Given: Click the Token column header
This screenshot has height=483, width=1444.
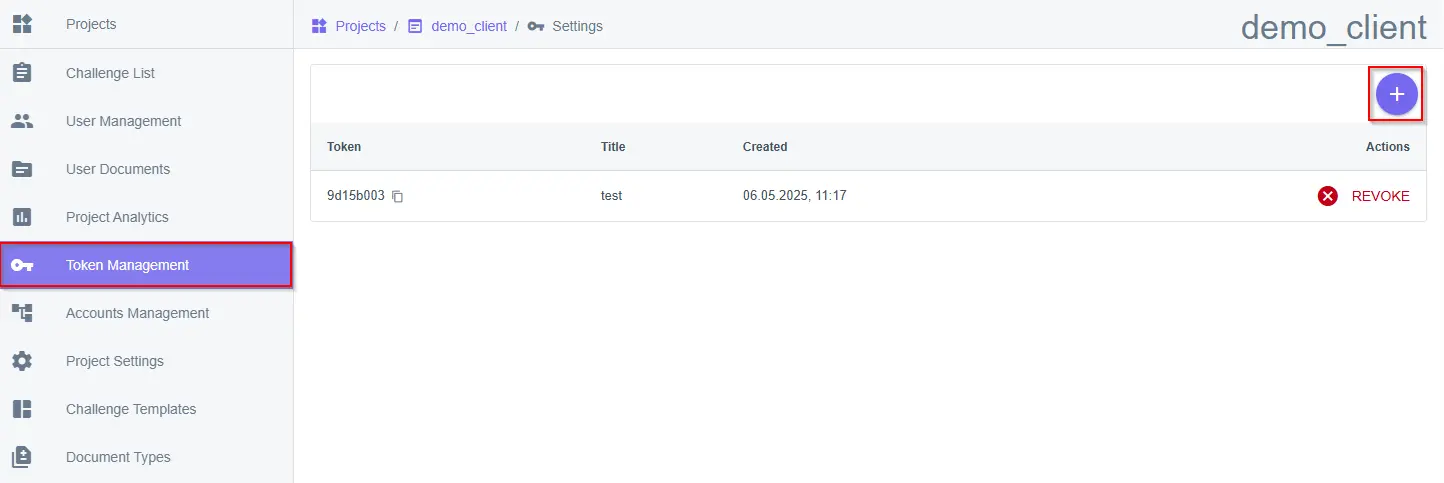Looking at the screenshot, I should tap(344, 147).
